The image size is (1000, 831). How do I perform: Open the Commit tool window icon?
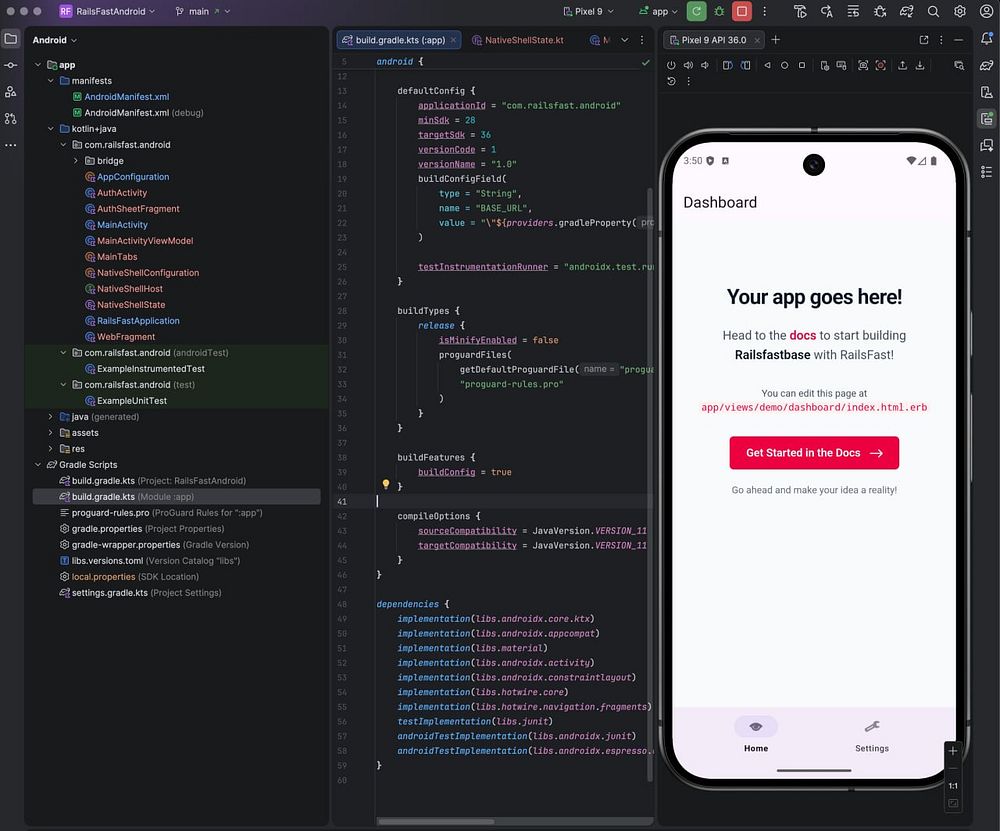(11, 65)
